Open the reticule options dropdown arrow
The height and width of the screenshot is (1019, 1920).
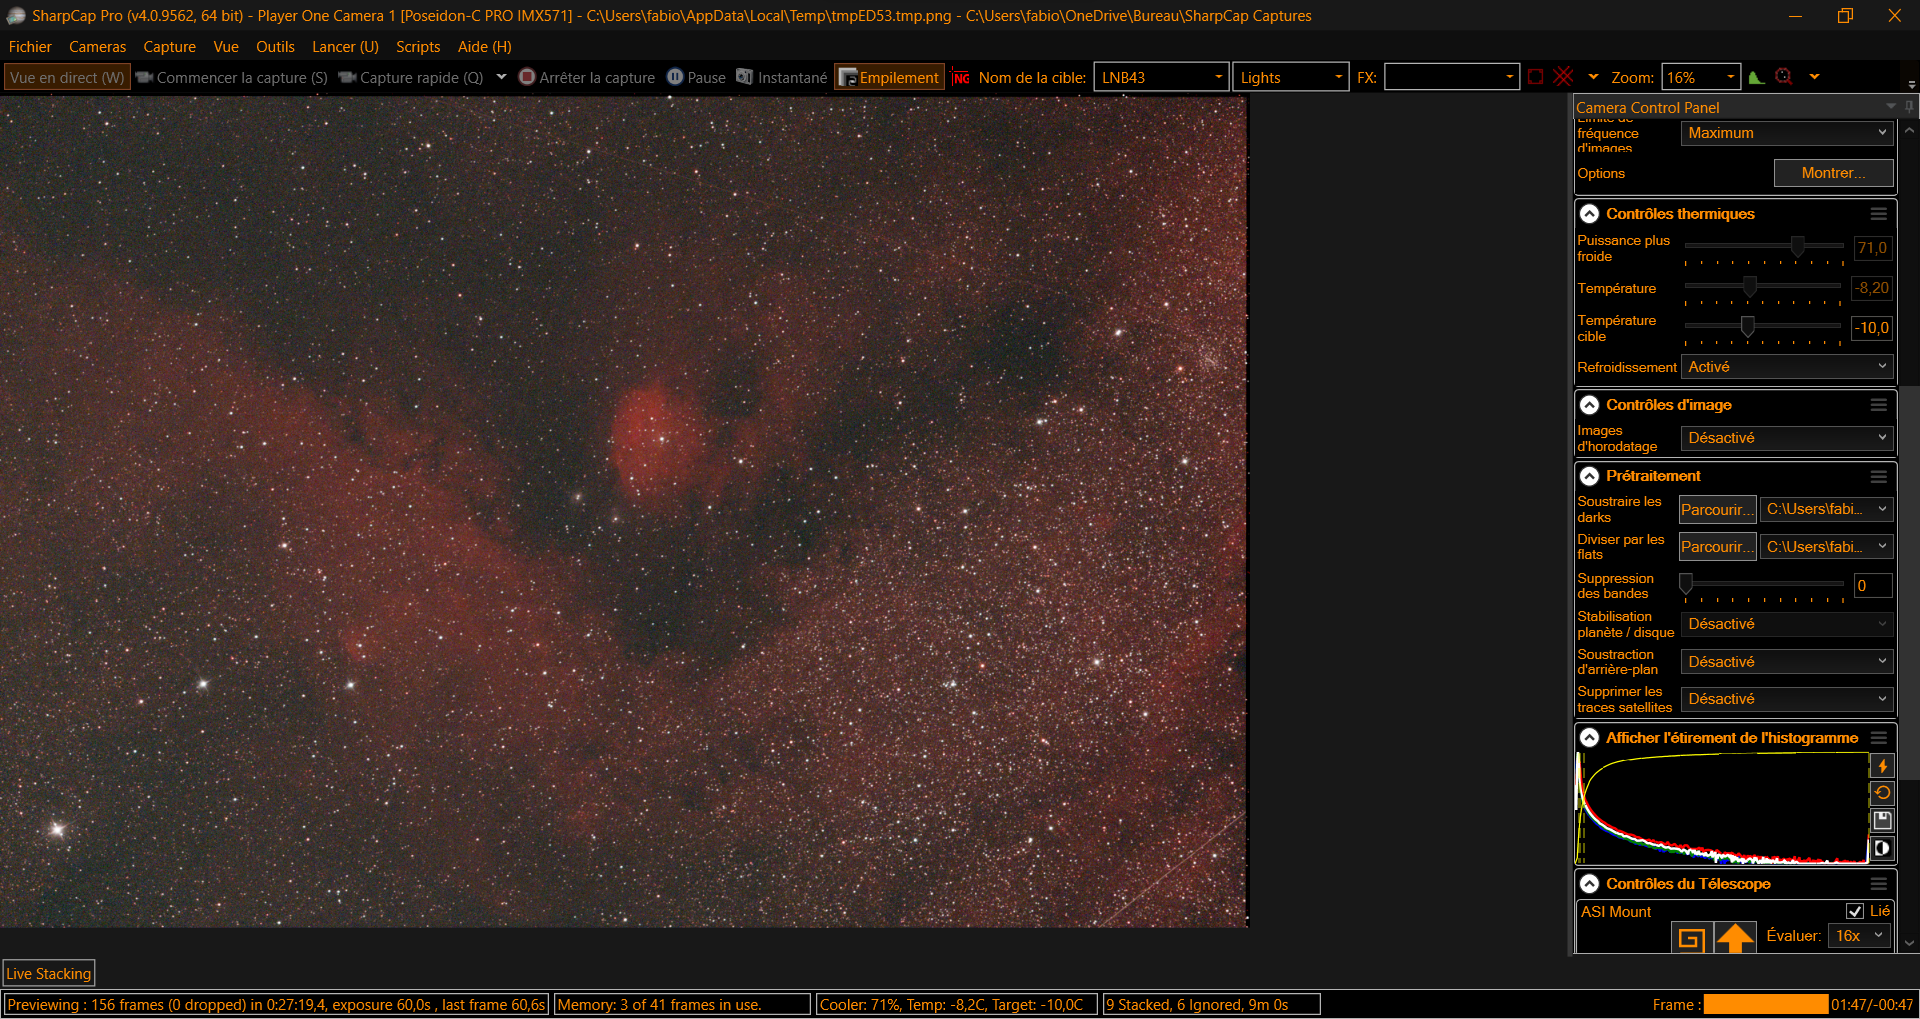point(1593,77)
